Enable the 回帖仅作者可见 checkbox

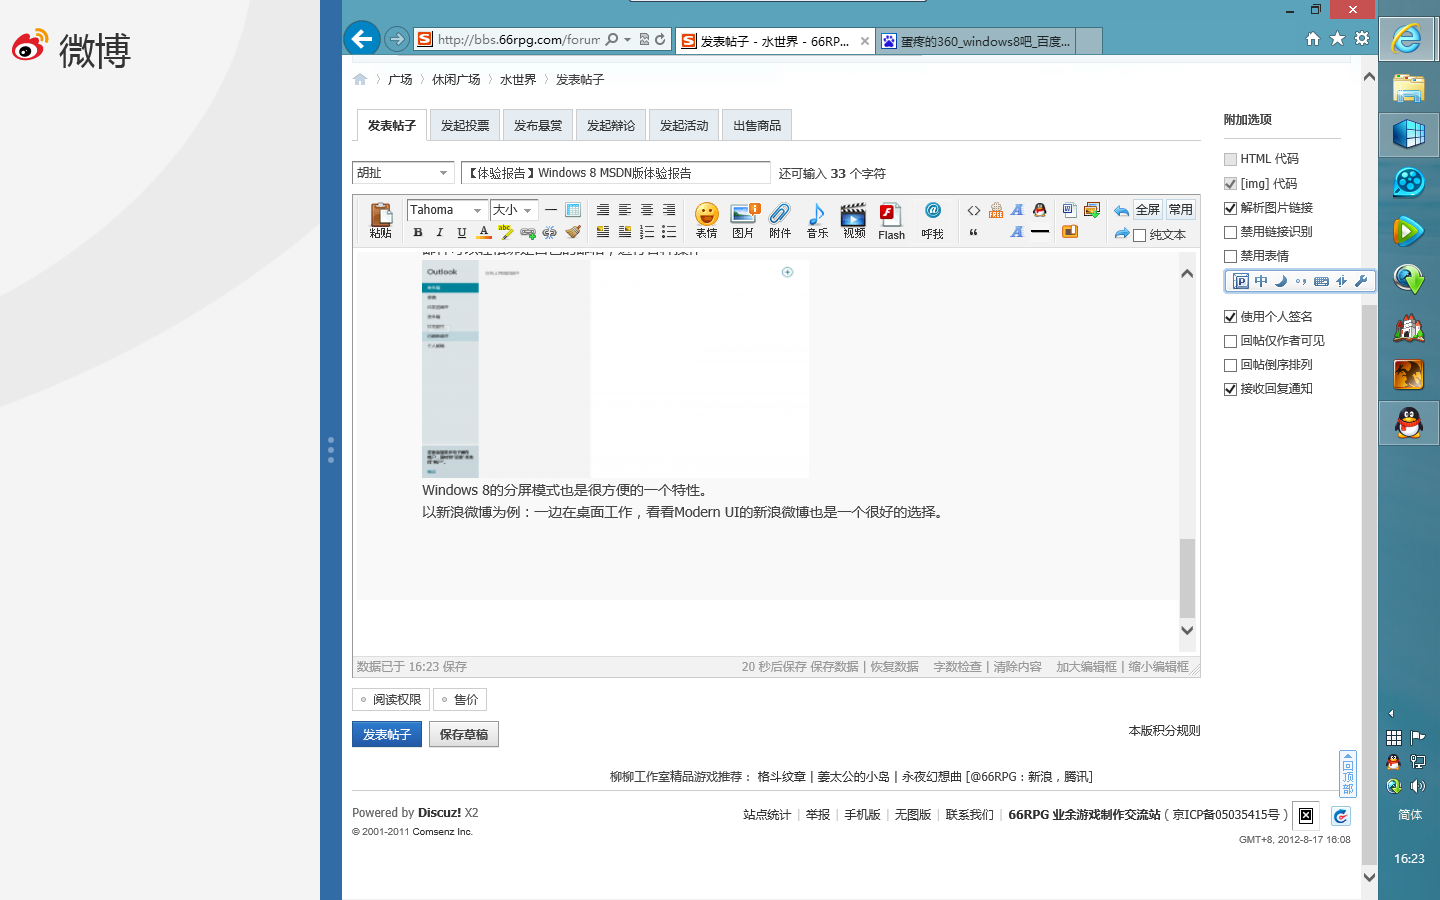(x=1230, y=341)
